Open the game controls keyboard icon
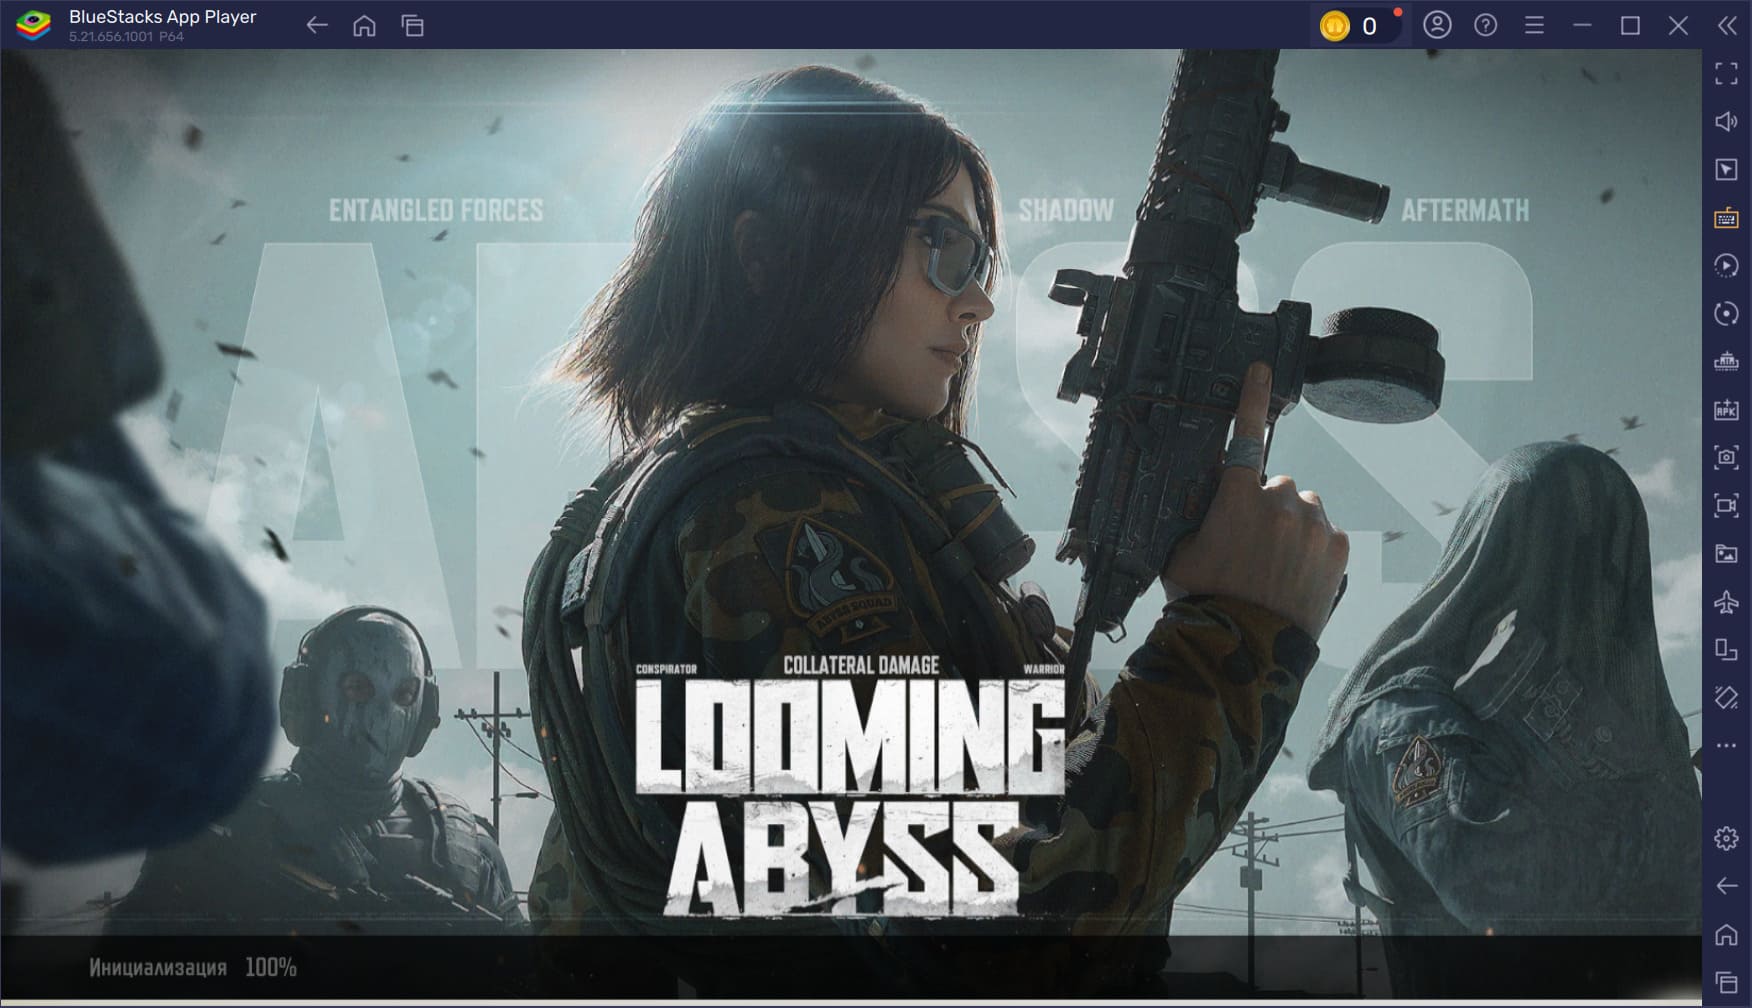Viewport: 1752px width, 1008px height. tap(1726, 217)
